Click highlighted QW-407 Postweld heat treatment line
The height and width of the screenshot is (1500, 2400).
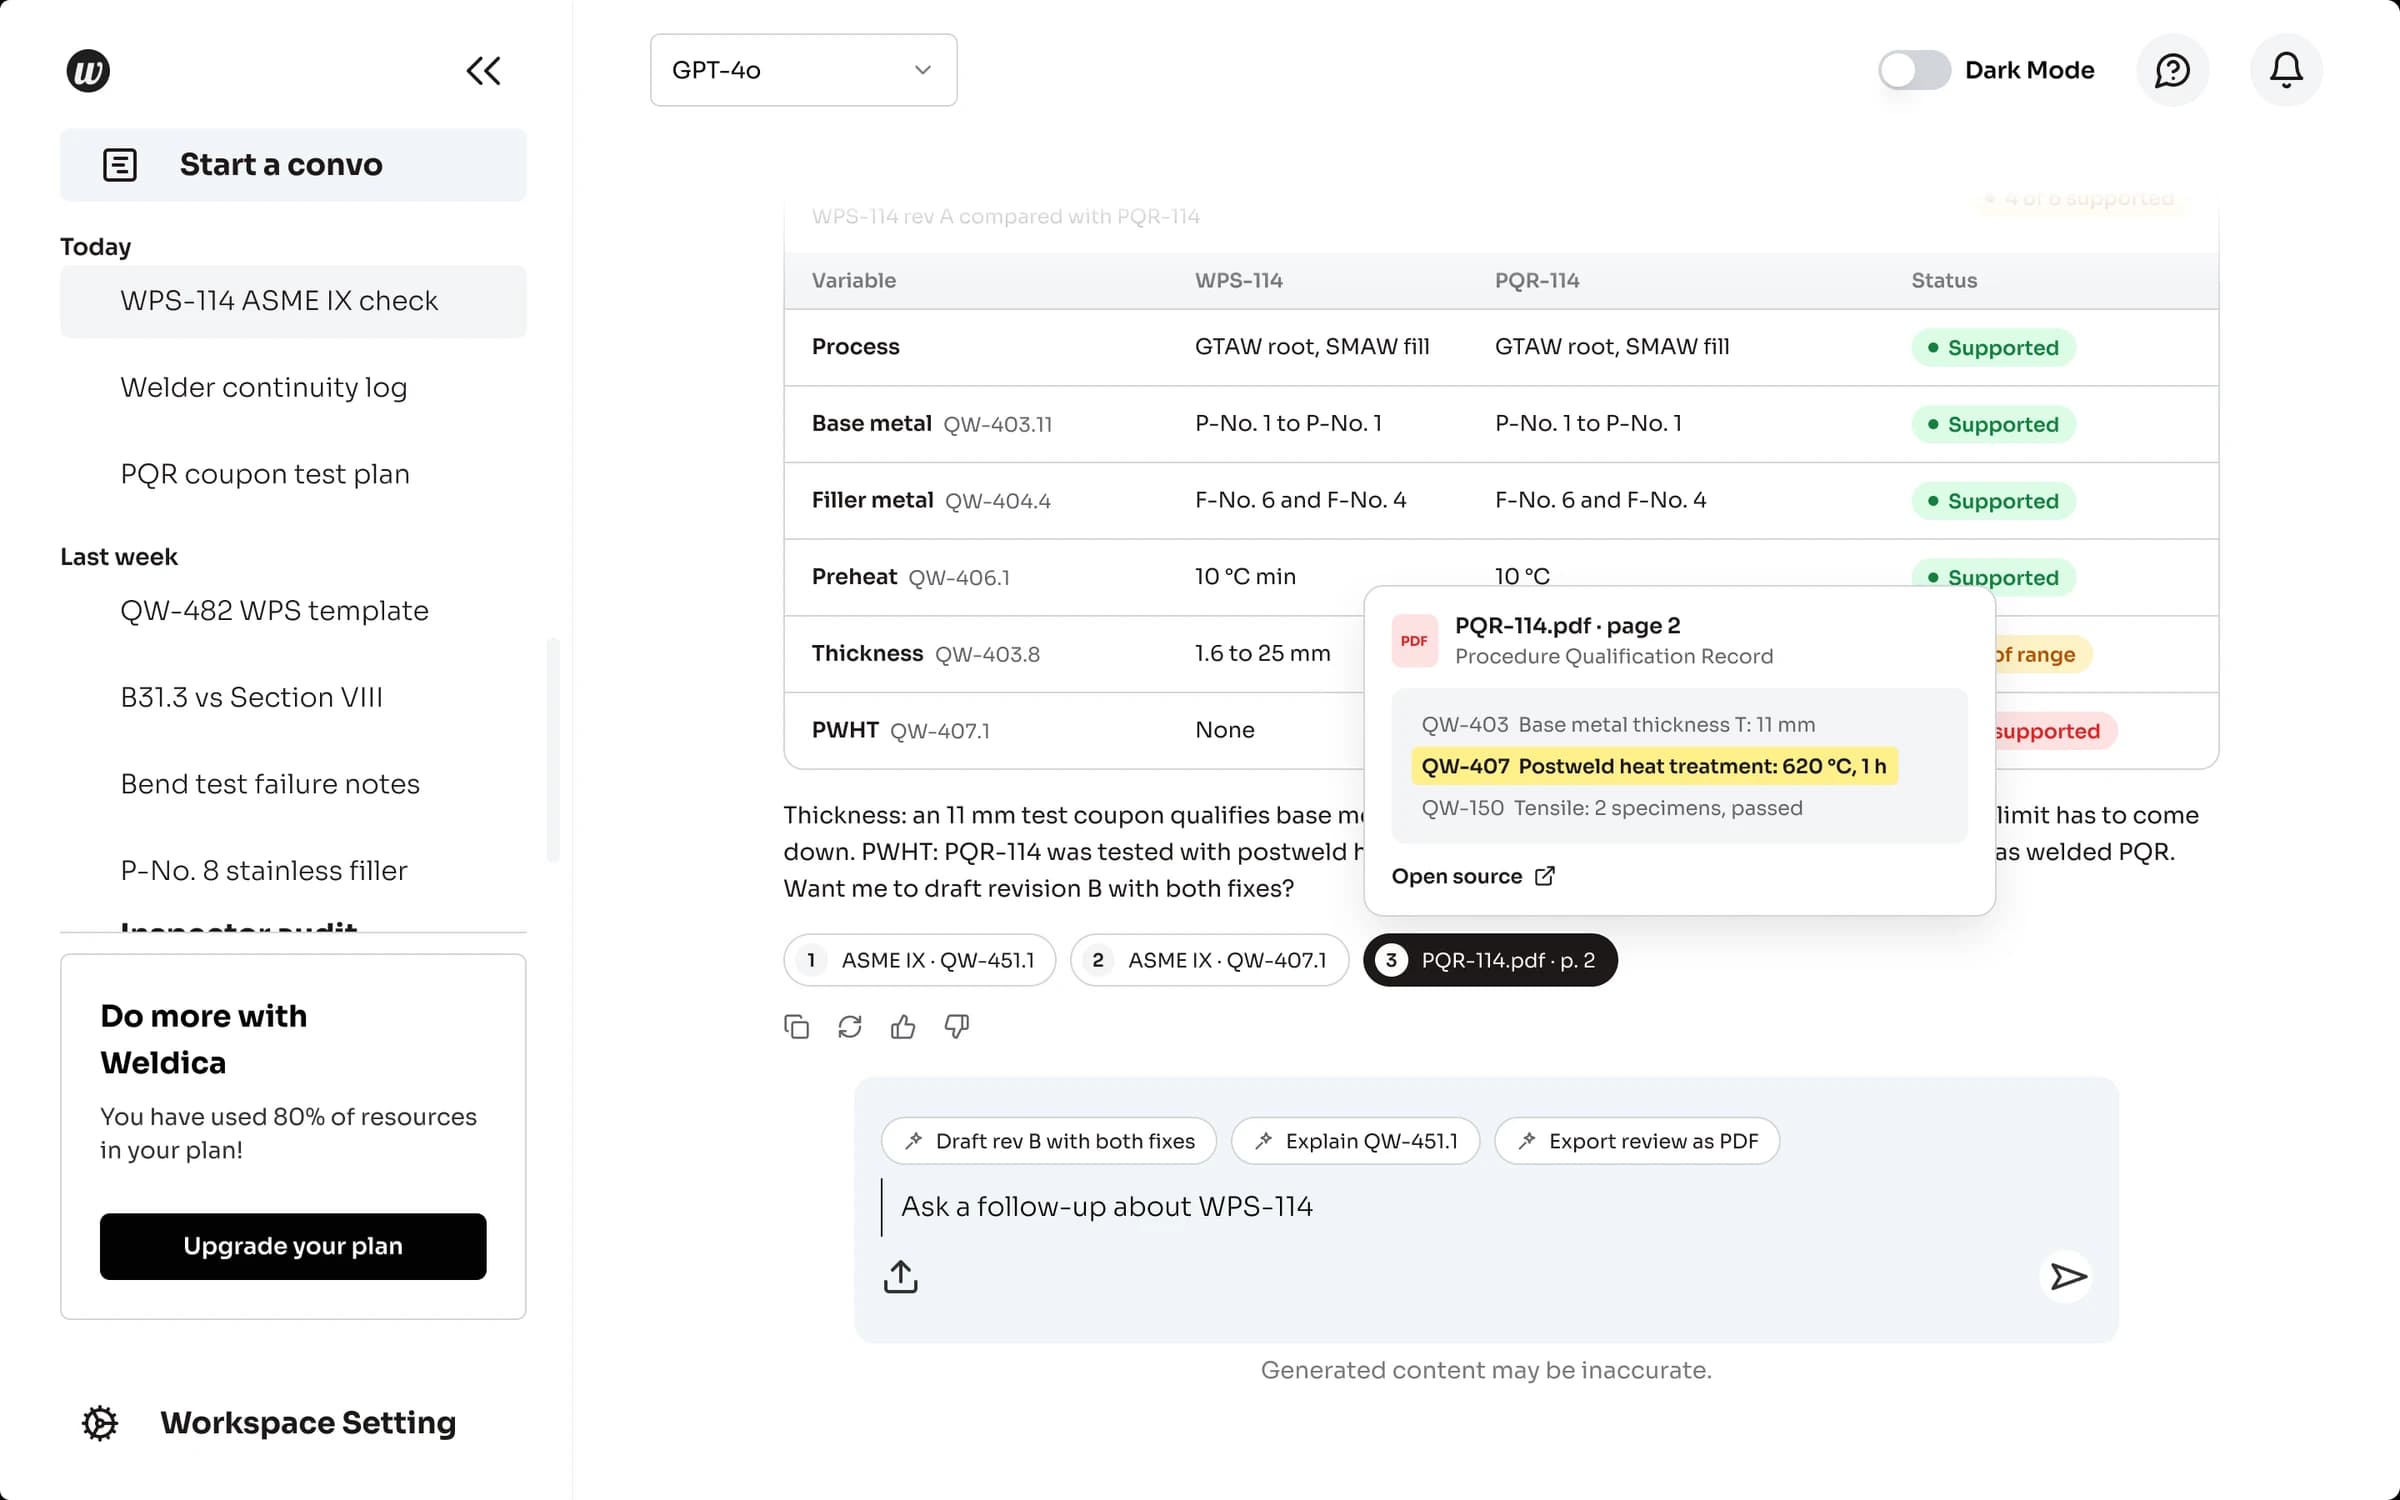(x=1654, y=766)
